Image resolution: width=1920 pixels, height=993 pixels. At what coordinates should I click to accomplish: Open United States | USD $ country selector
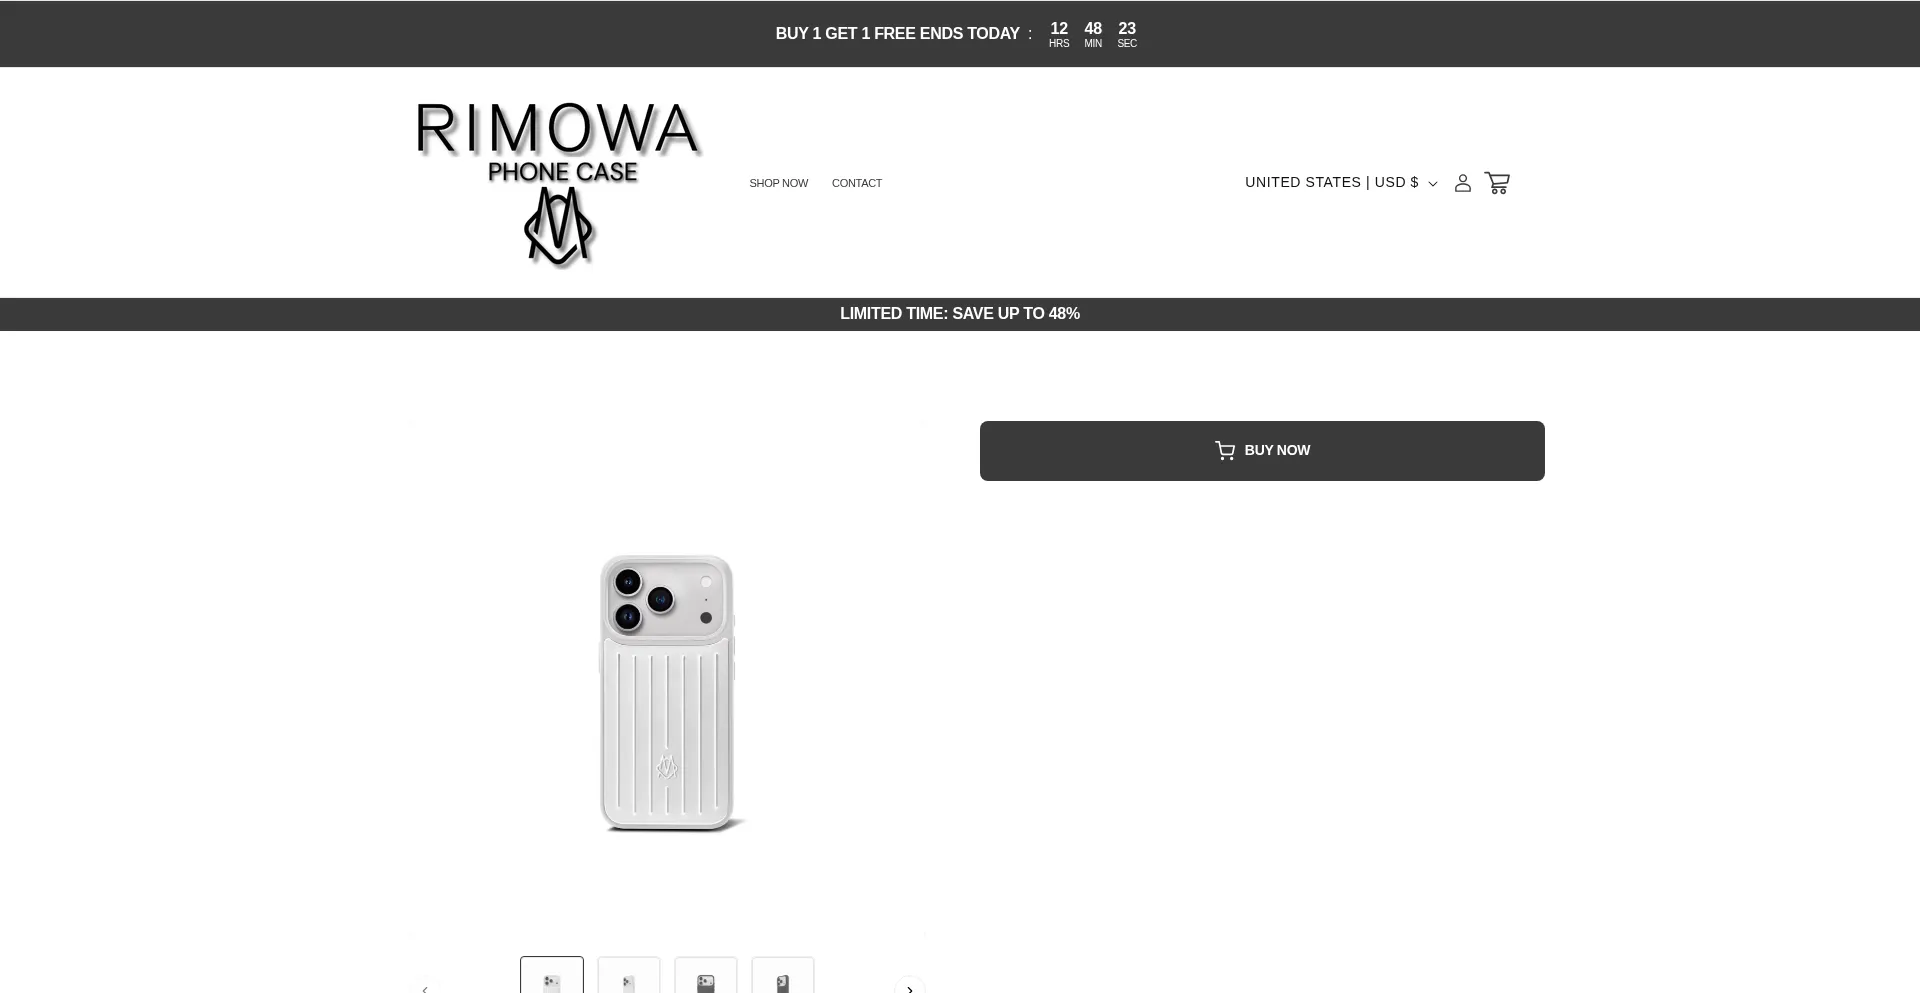coord(1340,183)
